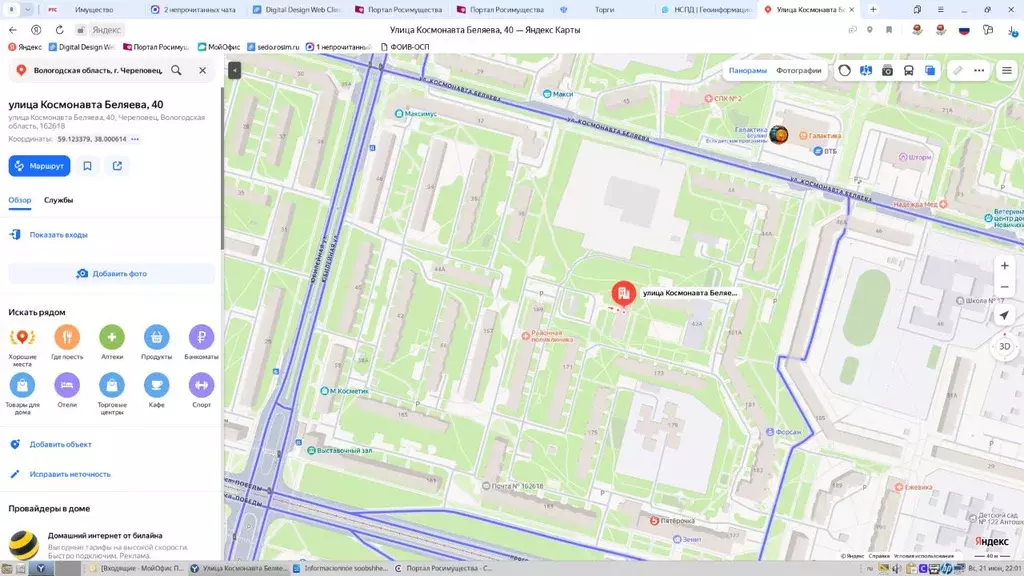Find my location arrow on map
The image size is (1024, 576).
pos(1004,315)
